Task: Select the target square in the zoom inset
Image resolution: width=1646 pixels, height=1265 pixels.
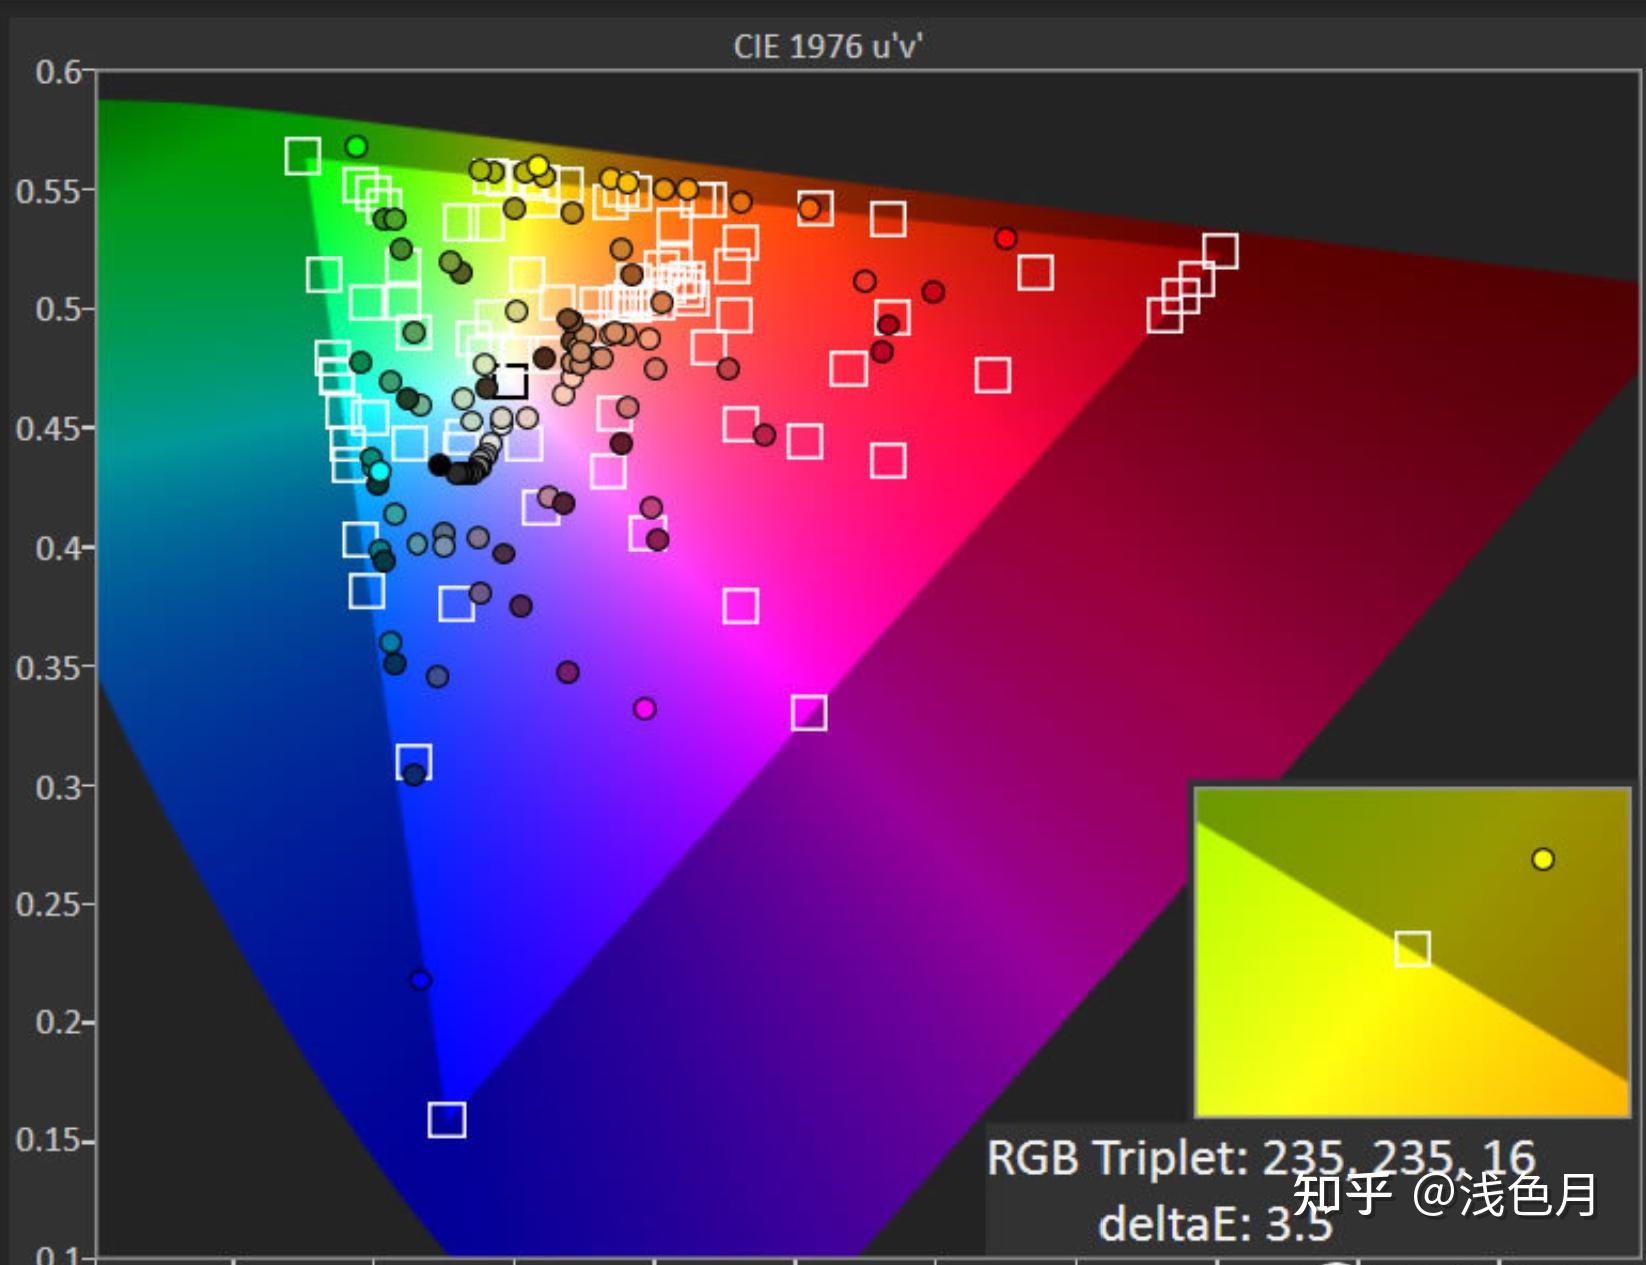Action: tap(1412, 948)
